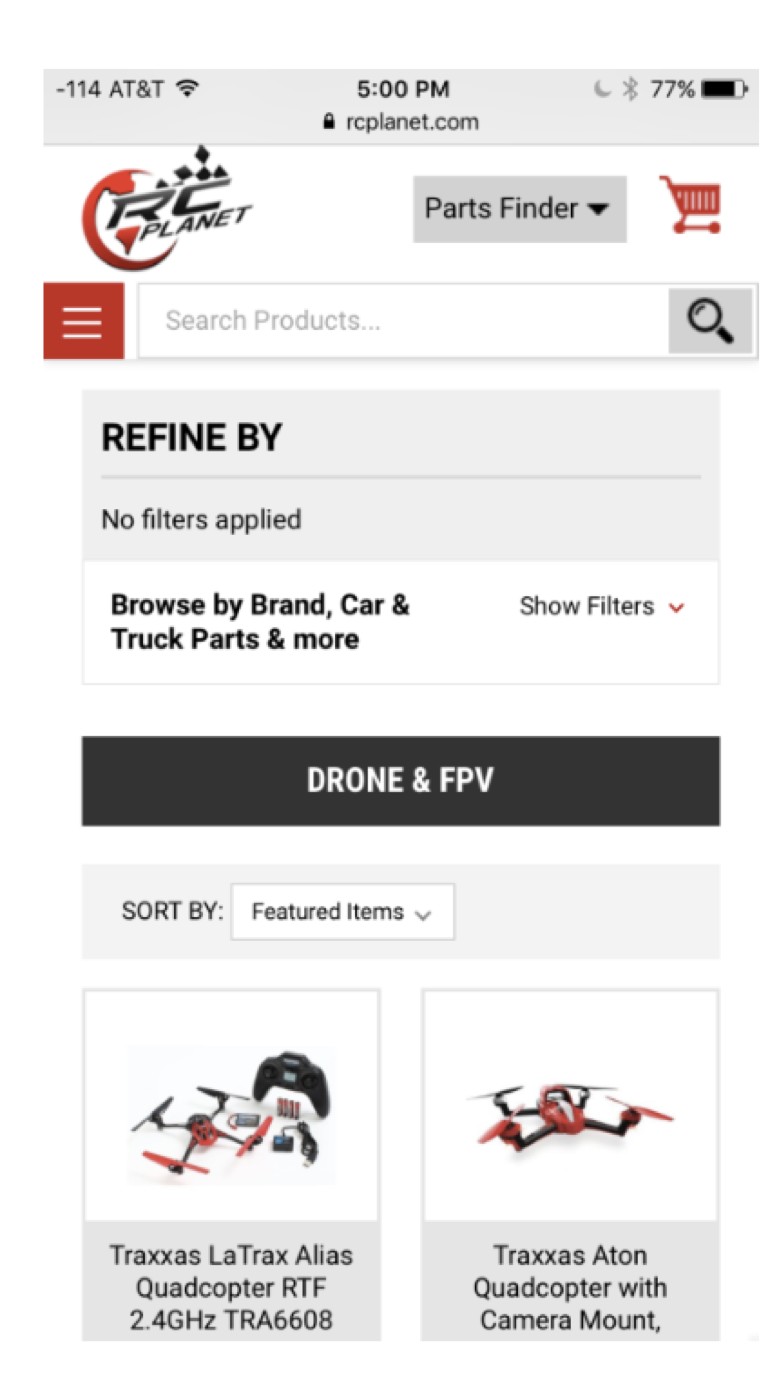779x1392 pixels.
Task: Tap the padlock icon beside rcplanet.com
Action: point(328,122)
